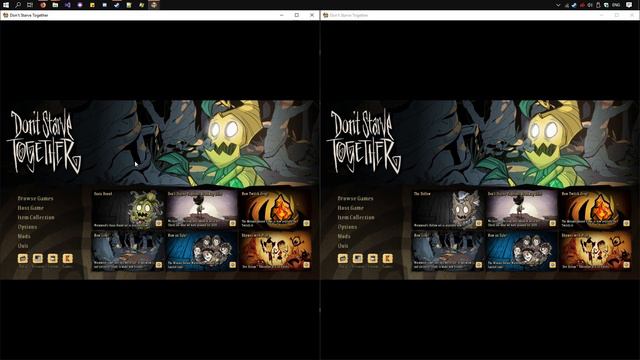
Task: Click link icon on right window orange shadow card
Action: (626, 265)
